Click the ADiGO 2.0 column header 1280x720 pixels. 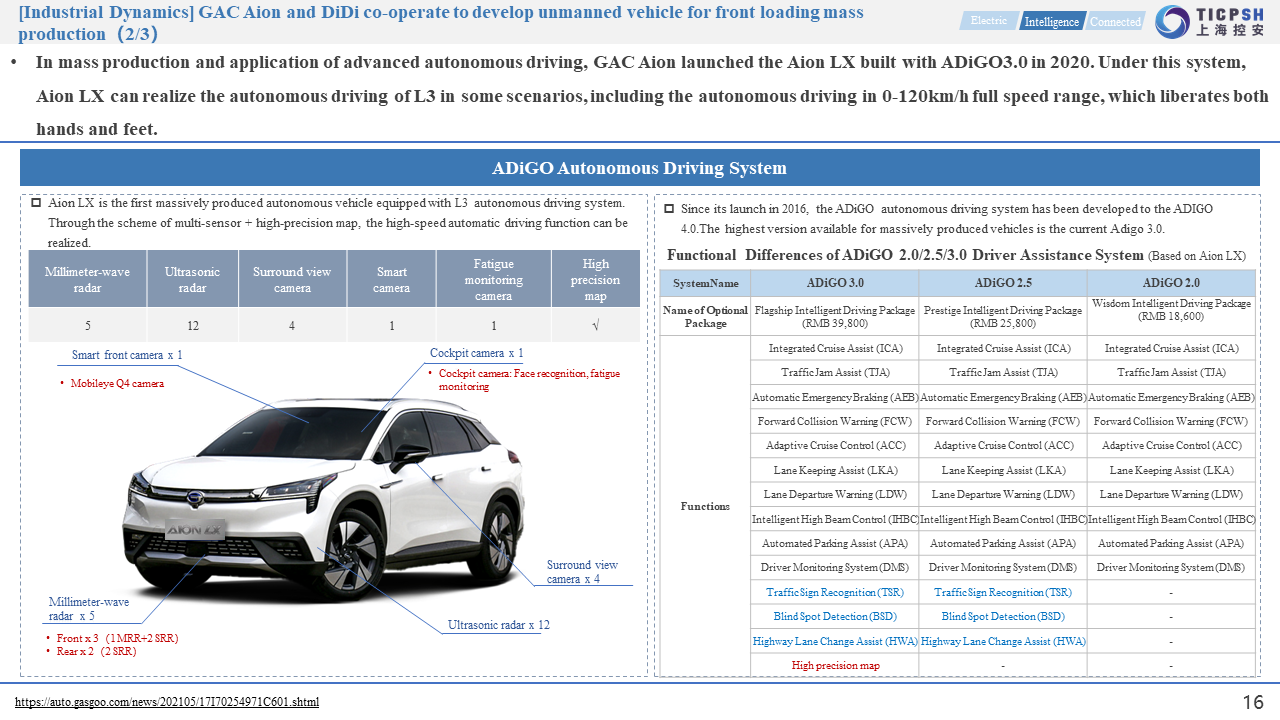click(1170, 283)
